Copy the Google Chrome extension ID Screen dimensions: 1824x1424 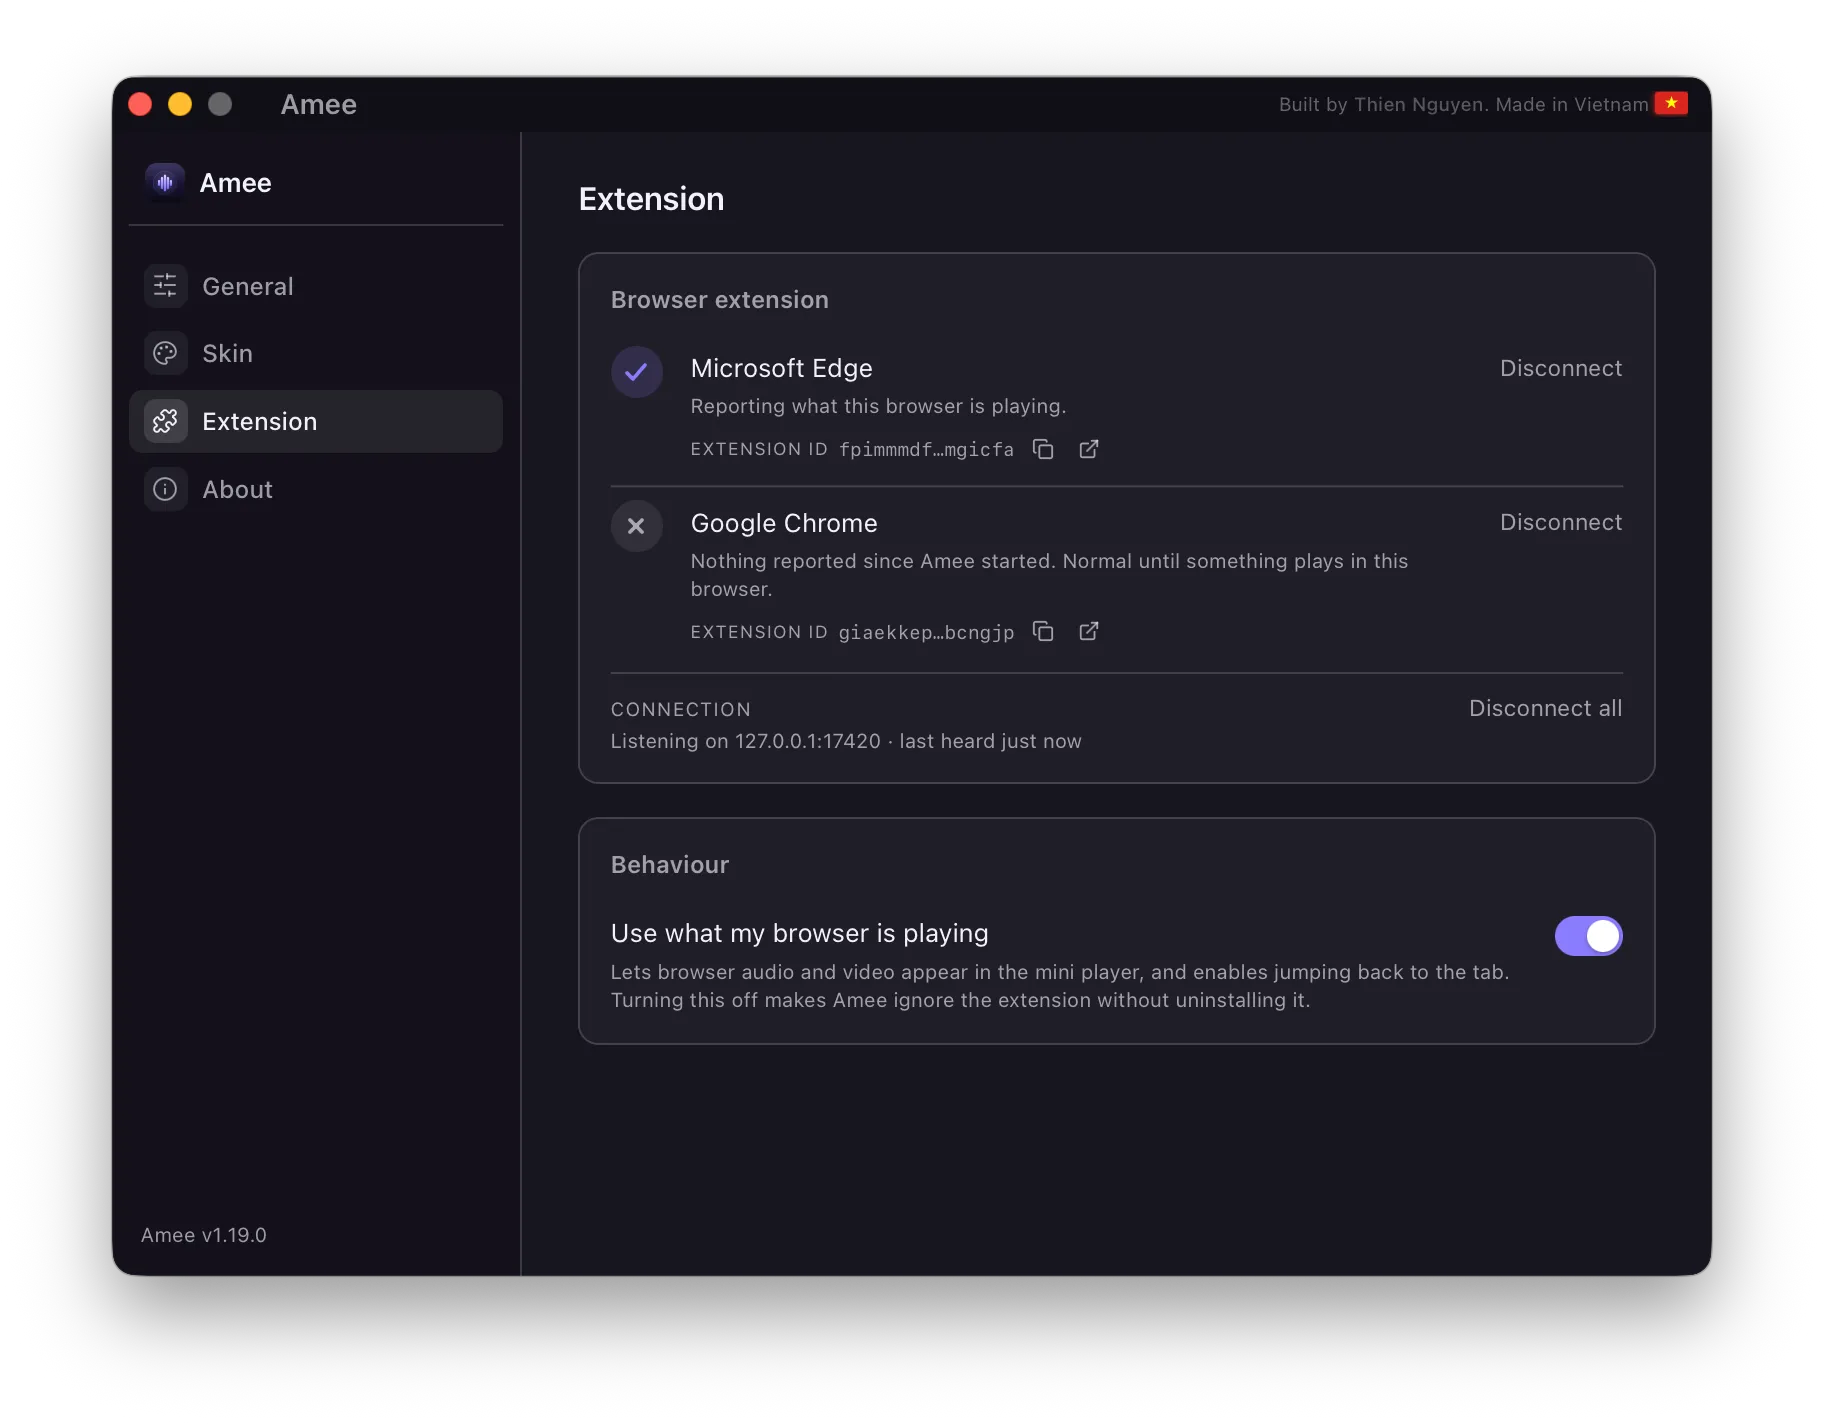pyautogui.click(x=1043, y=631)
